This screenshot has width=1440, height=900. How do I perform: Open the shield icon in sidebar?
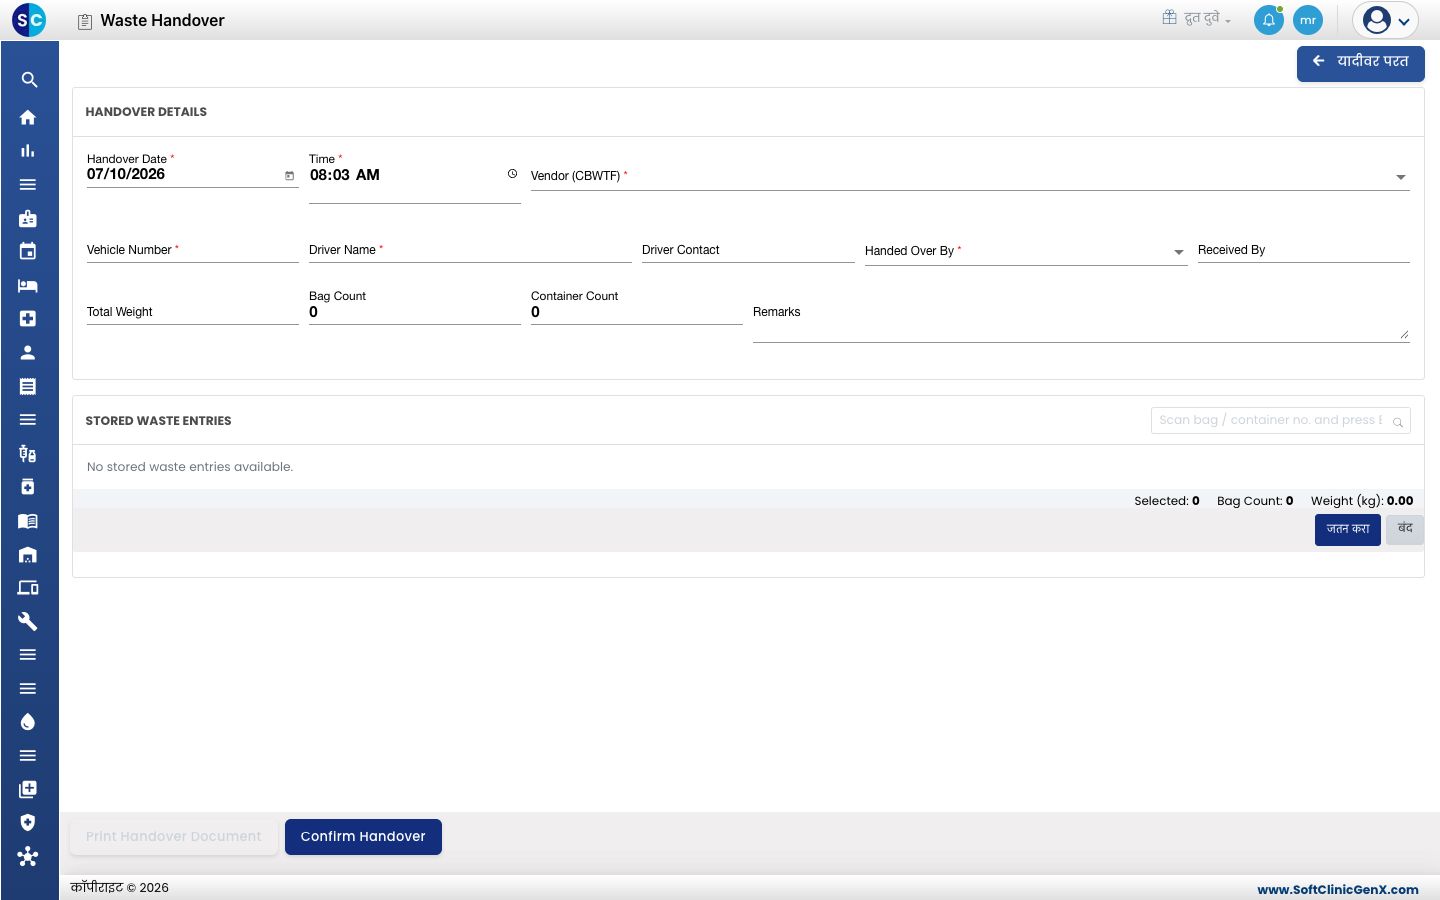pyautogui.click(x=28, y=822)
